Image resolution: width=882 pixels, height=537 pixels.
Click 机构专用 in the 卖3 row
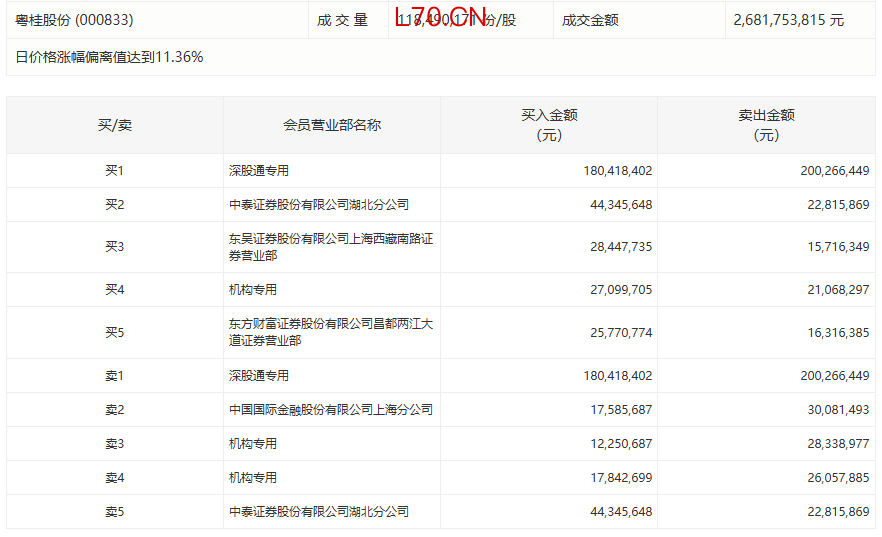coord(253,444)
